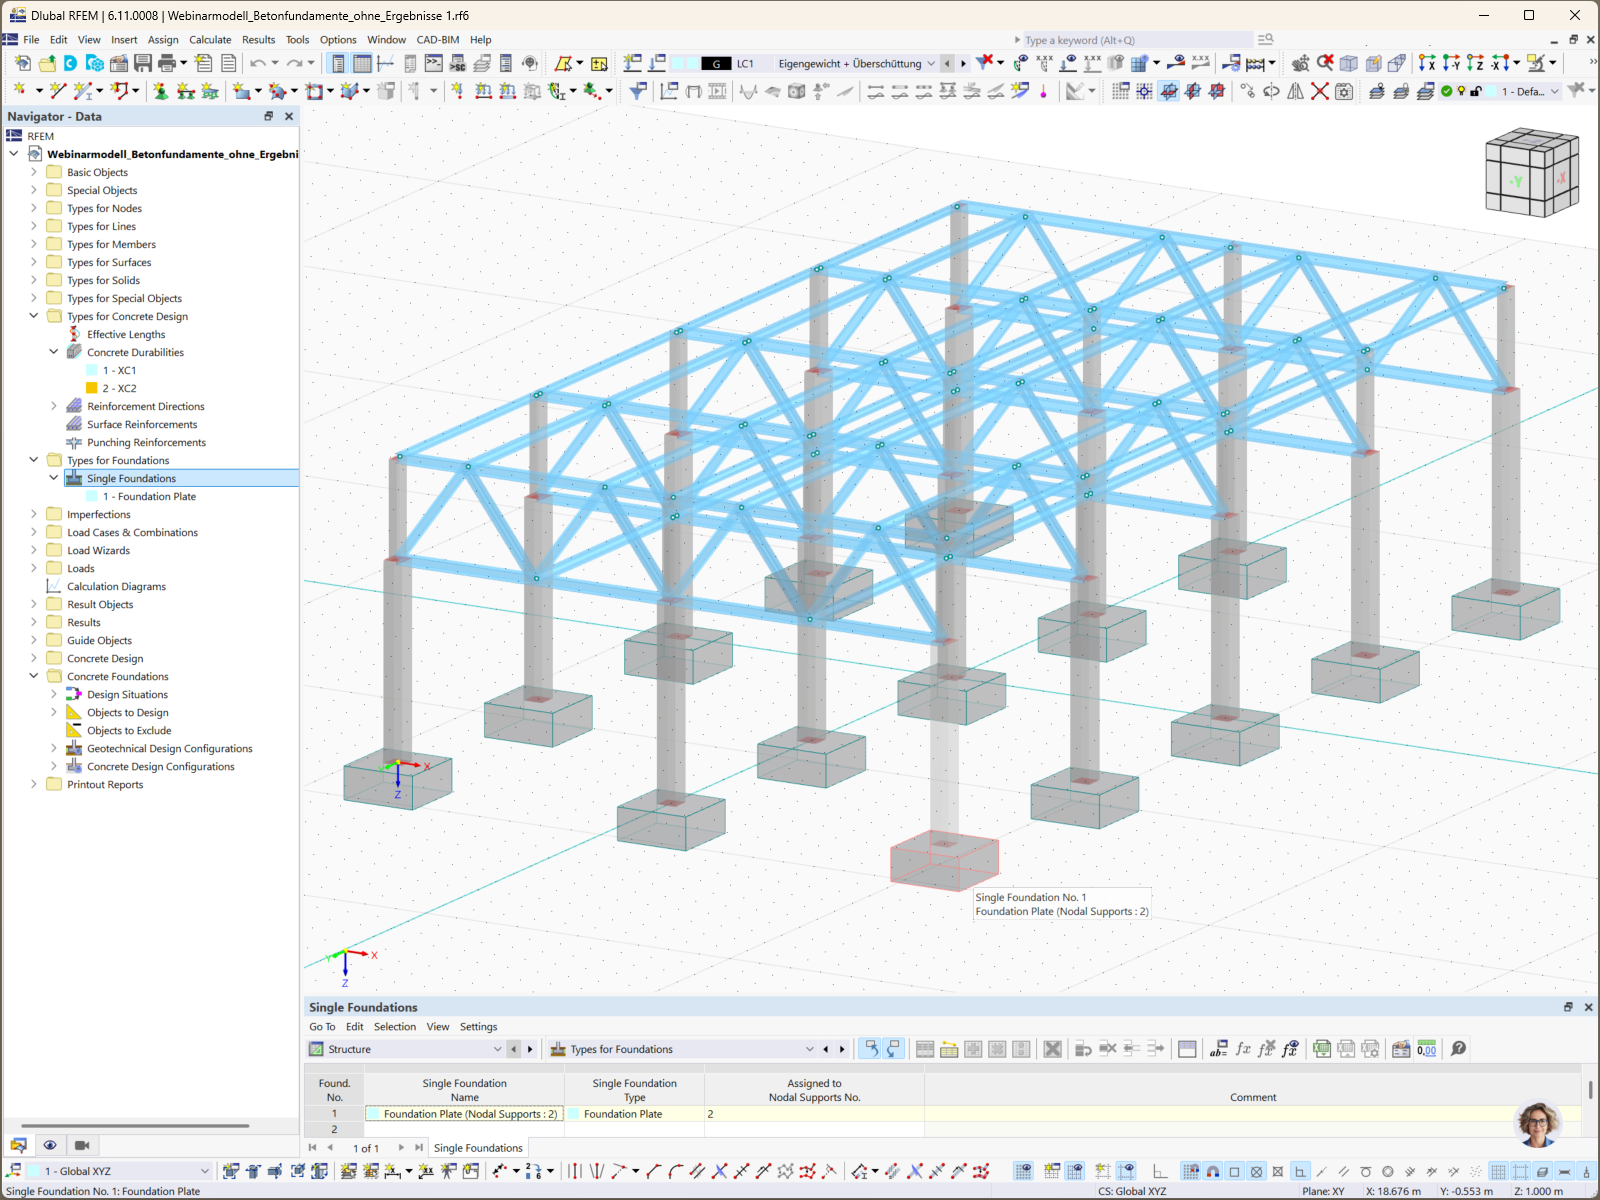Click the video camera icon in Navigator
The width and height of the screenshot is (1600, 1200).
[82, 1145]
